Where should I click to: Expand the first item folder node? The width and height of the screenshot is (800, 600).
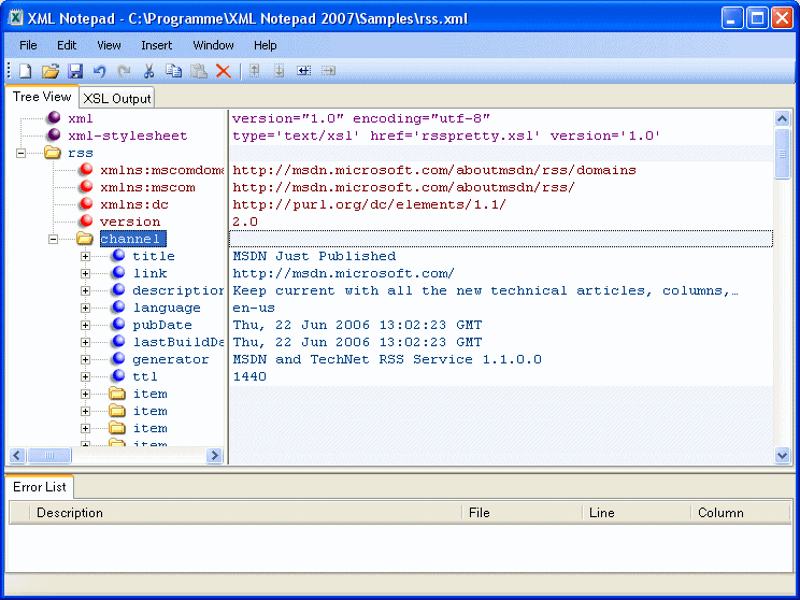(x=86, y=393)
